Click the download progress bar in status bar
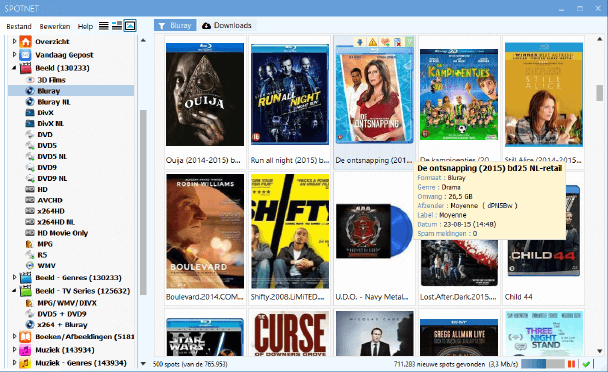 pos(542,364)
